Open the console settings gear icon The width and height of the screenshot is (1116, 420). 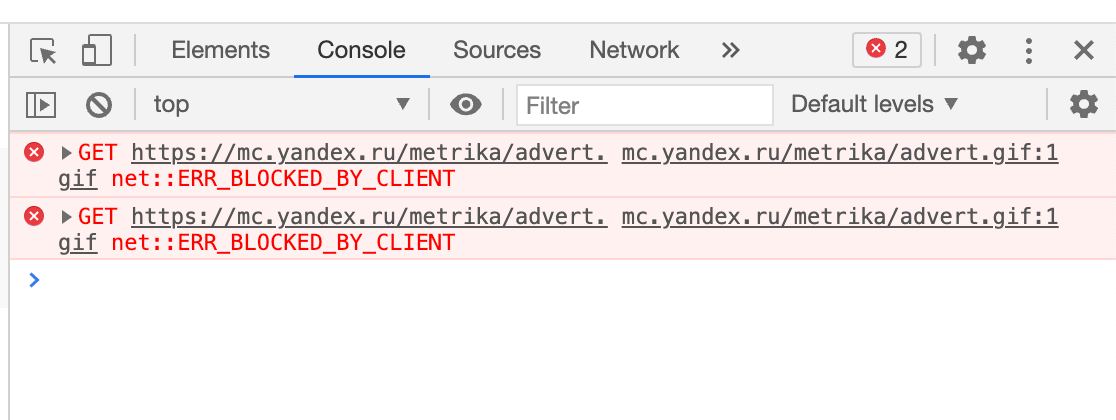(1083, 104)
